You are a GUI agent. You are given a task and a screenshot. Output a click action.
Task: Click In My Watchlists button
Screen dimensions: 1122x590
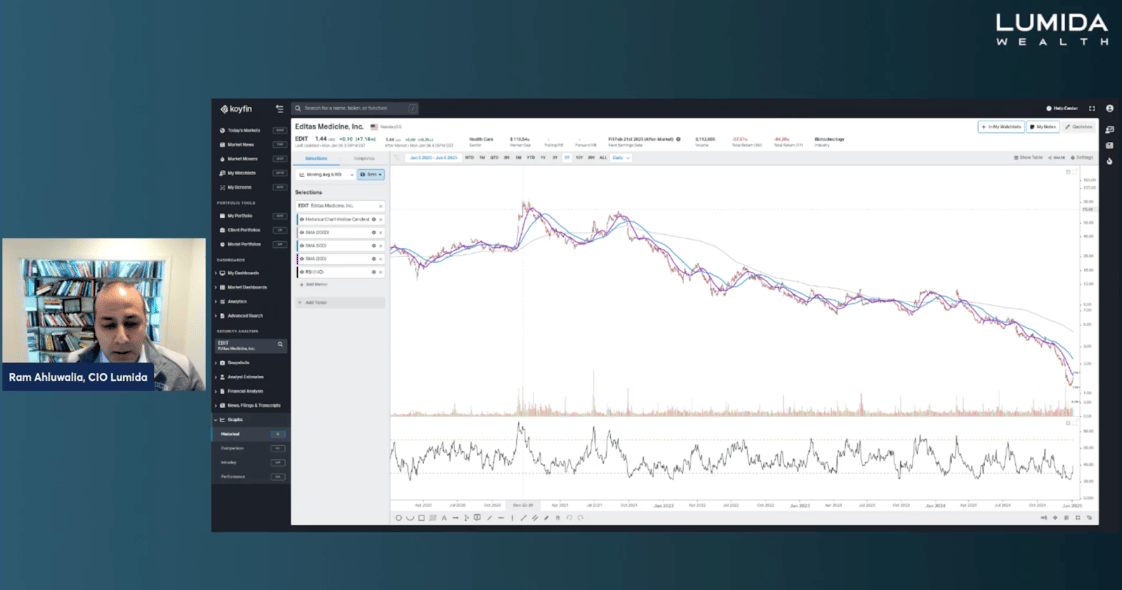point(1001,127)
